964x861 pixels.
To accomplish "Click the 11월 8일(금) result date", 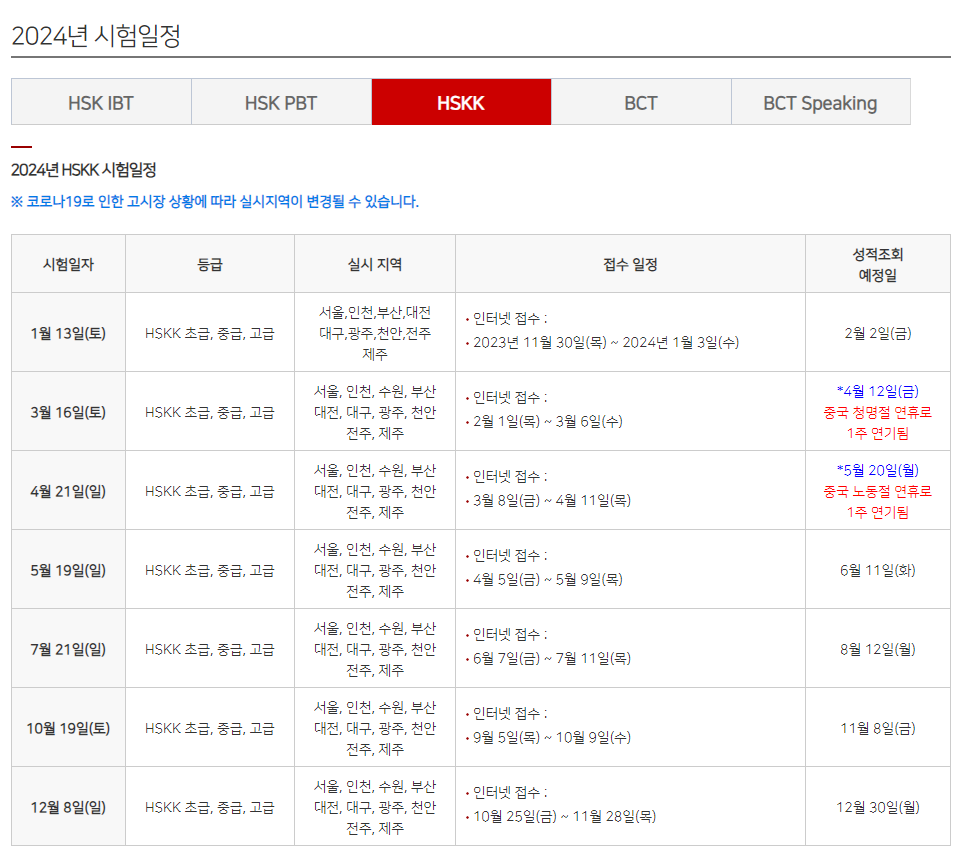I will point(877,728).
